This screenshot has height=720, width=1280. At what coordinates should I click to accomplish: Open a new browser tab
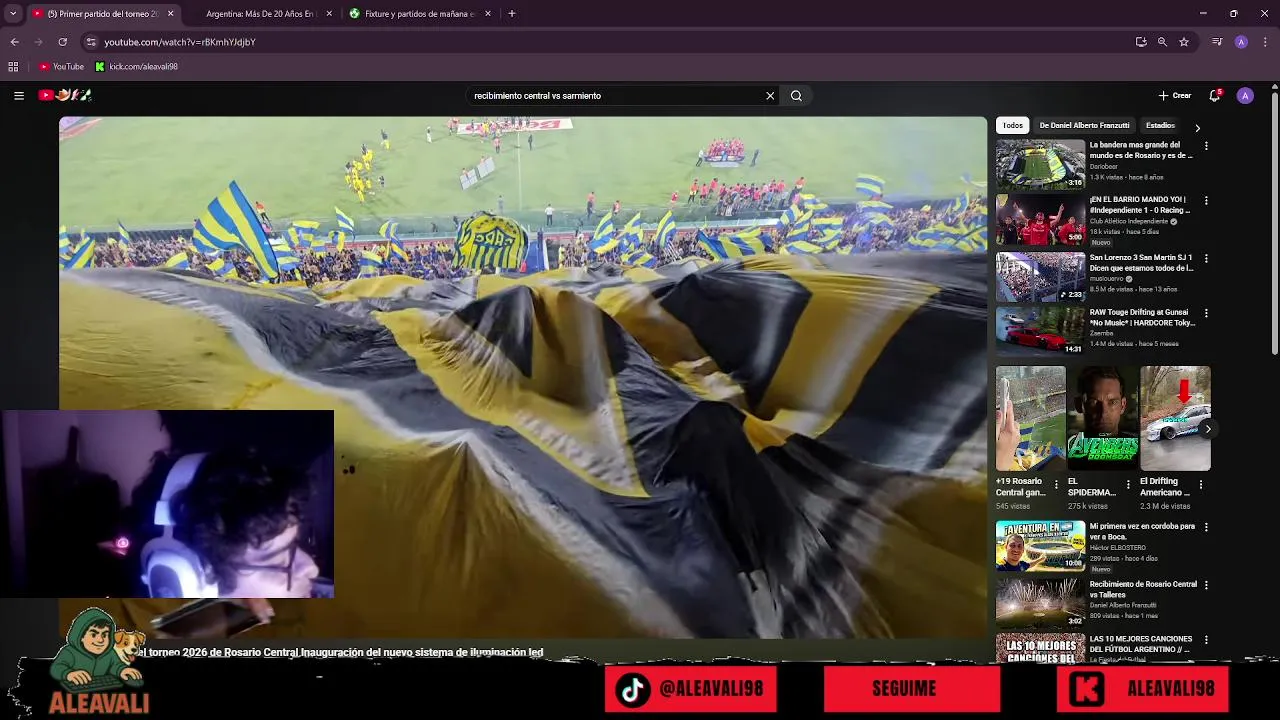512,14
